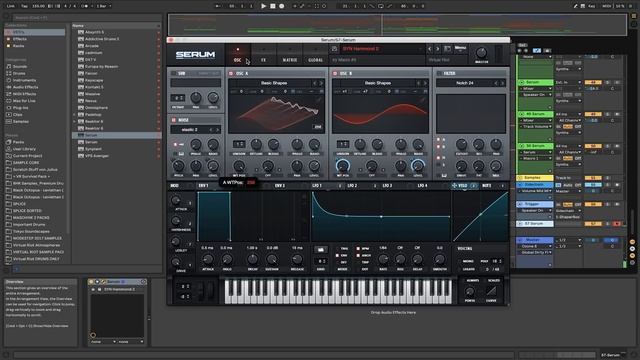The image size is (640, 360).
Task: Open the Notch 24 filter type menu
Action: (464, 83)
